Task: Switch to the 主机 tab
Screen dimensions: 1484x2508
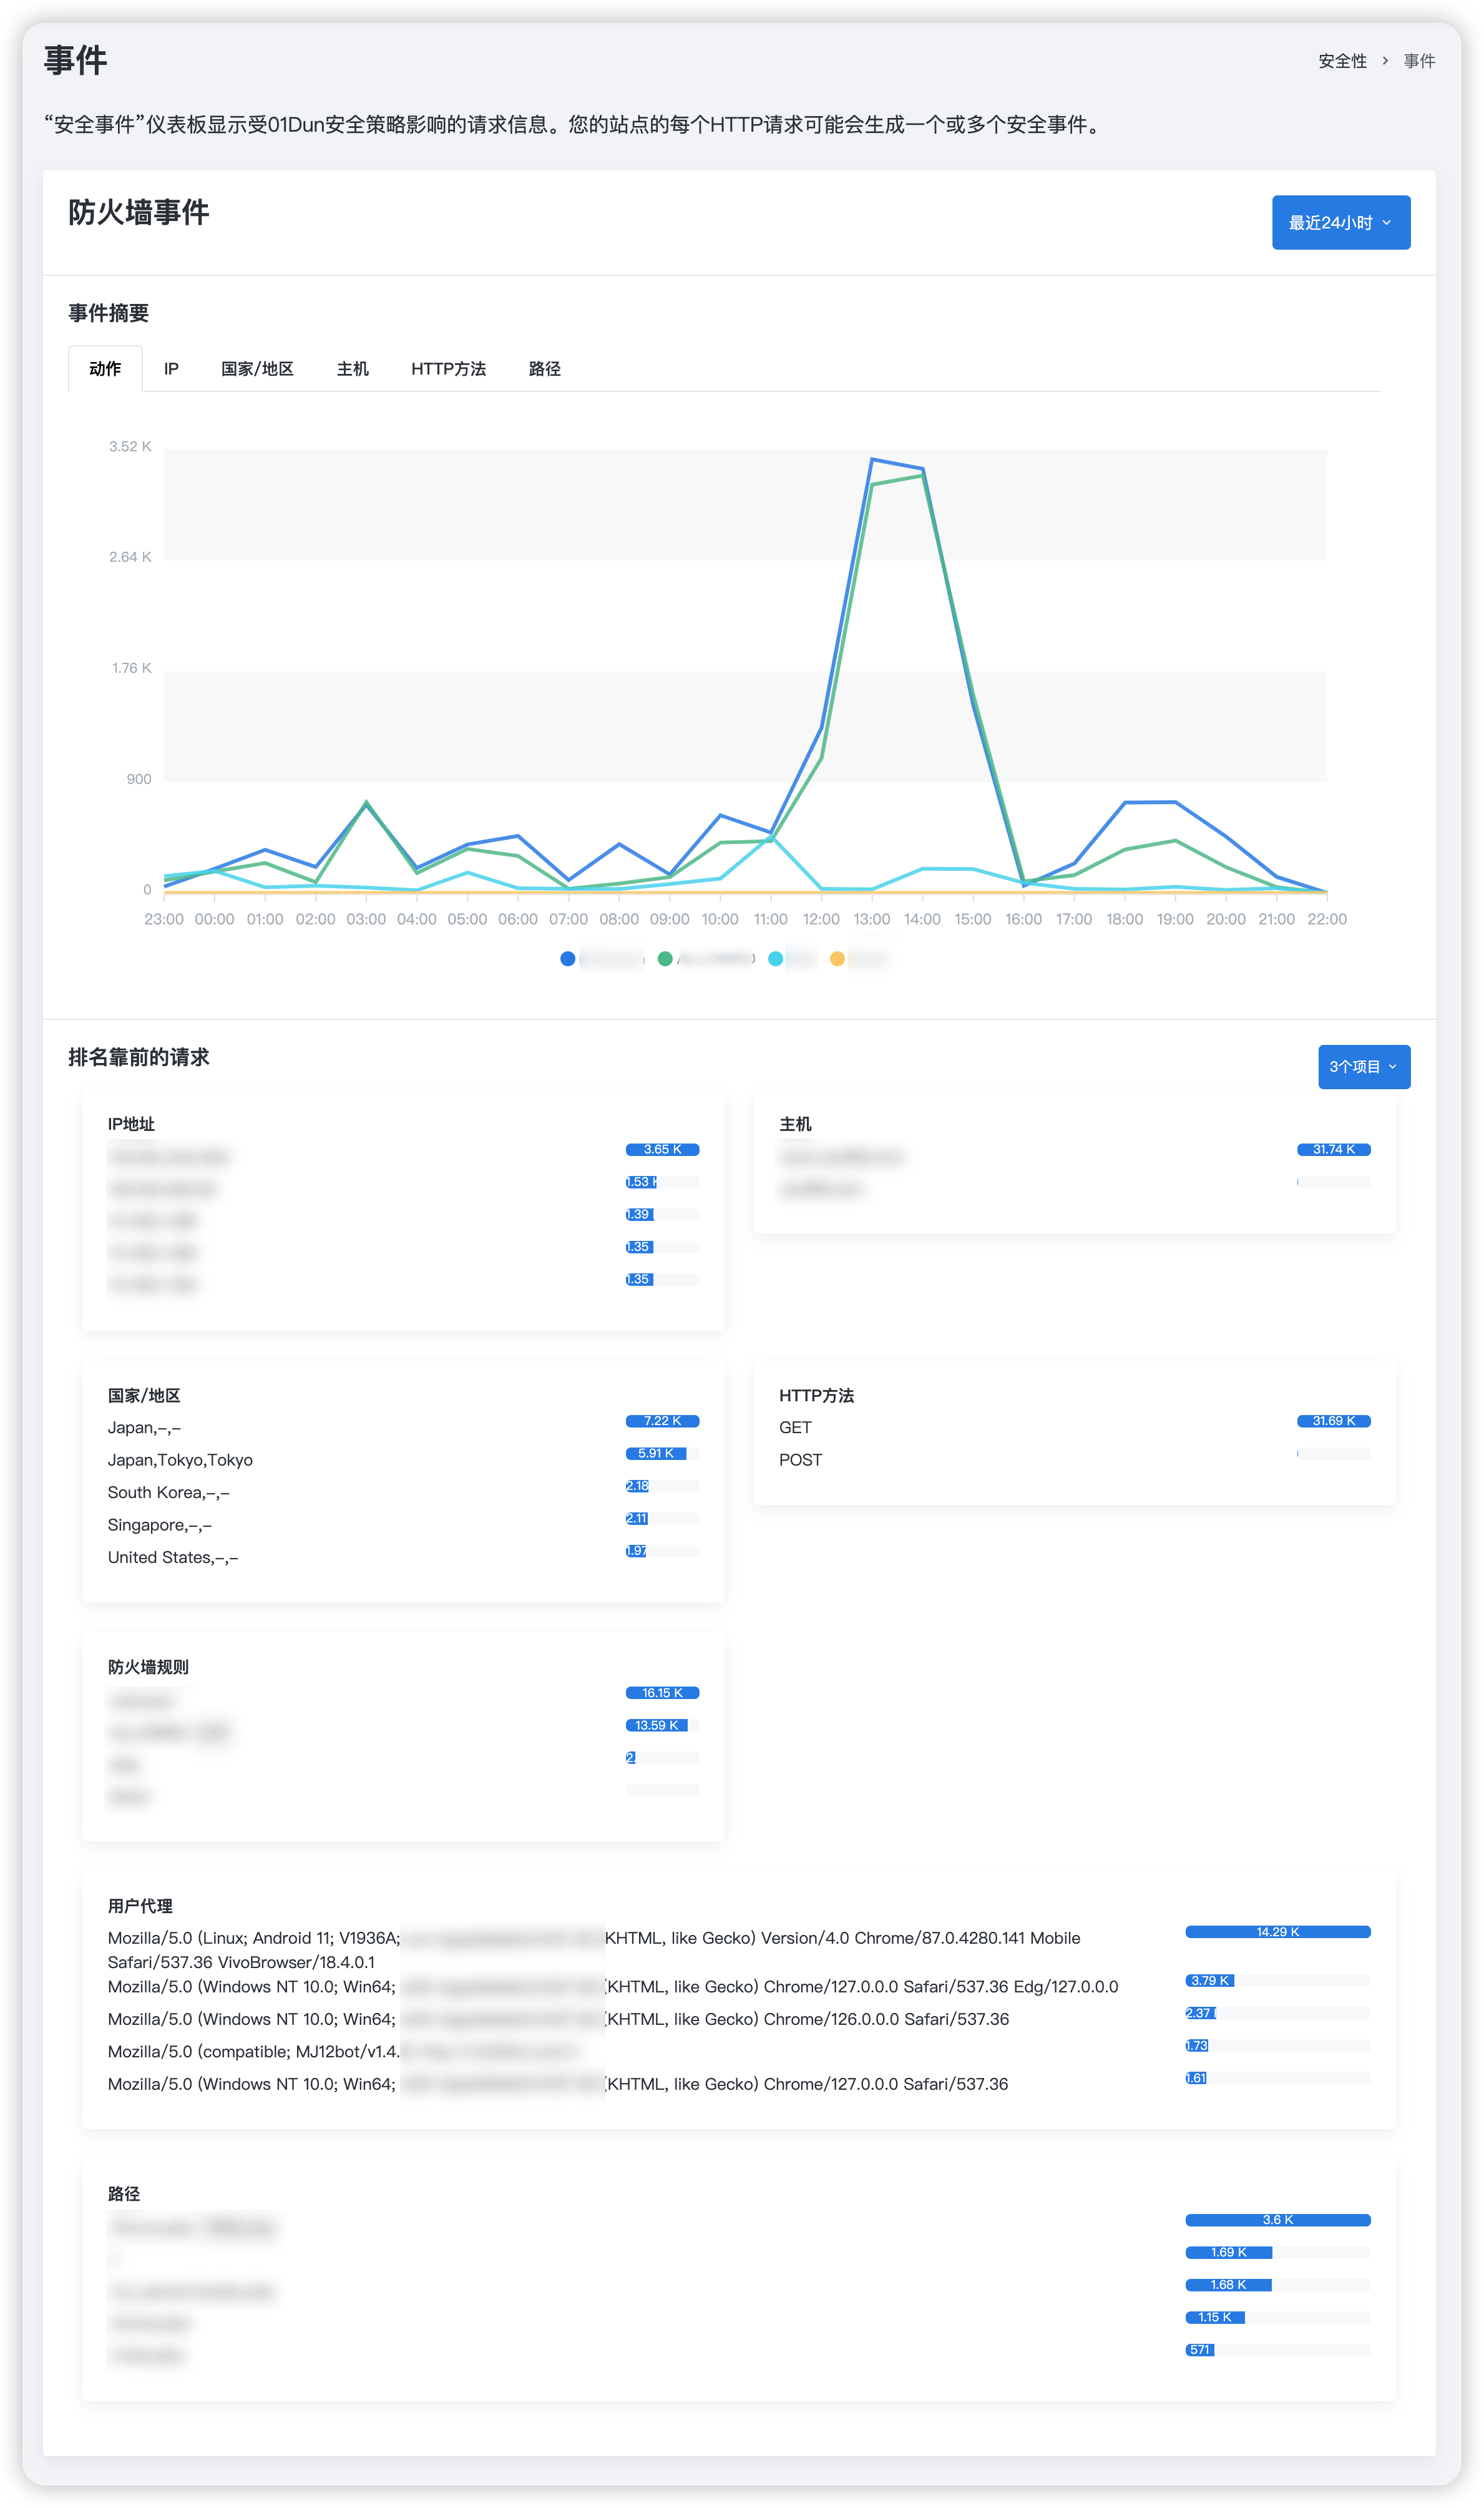Action: [352, 369]
